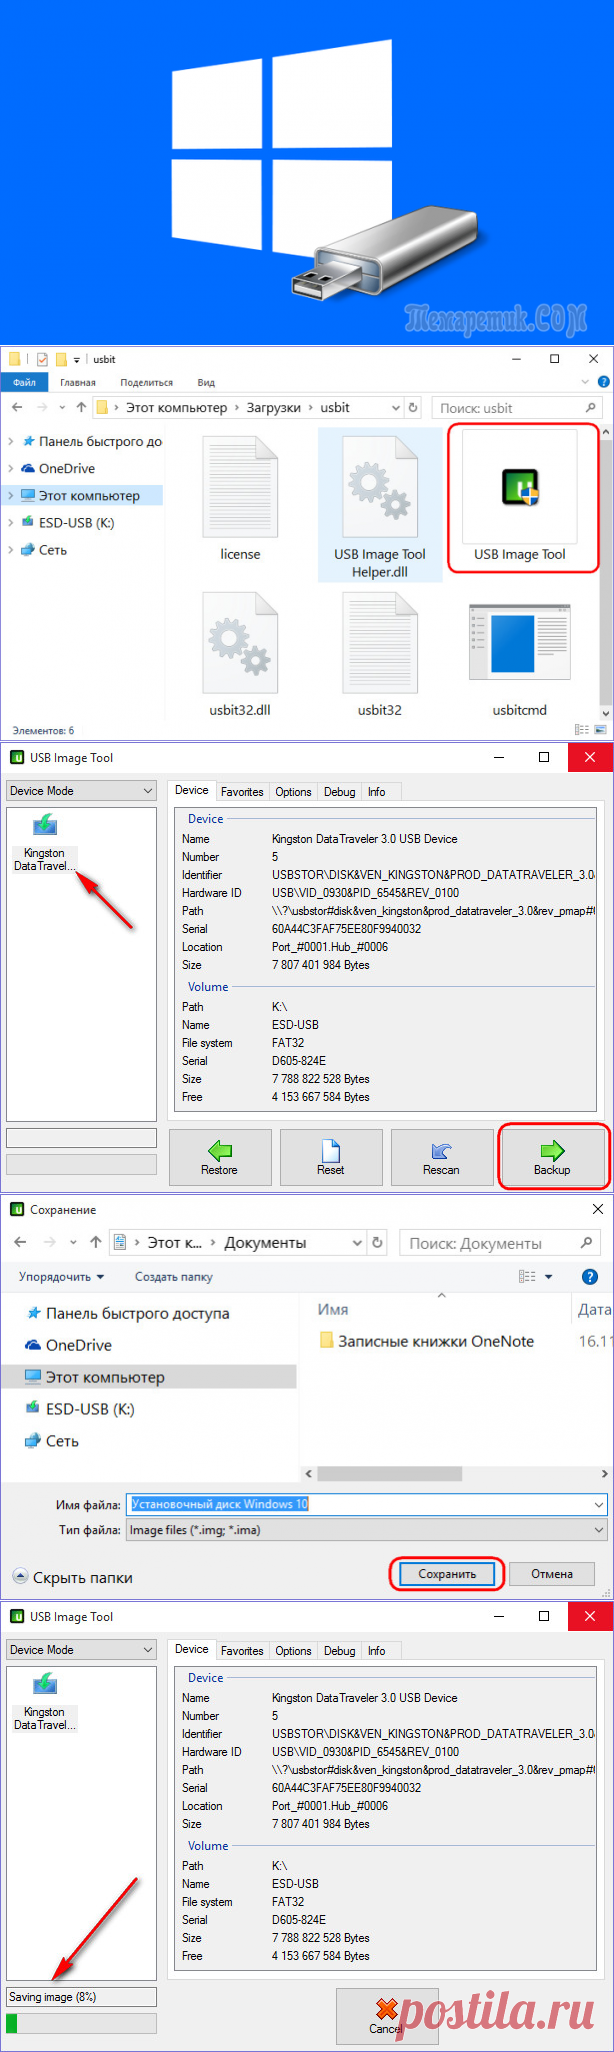Image resolution: width=614 pixels, height=2052 pixels.
Task: Switch to Options tab in window with Backup button
Action: click(x=293, y=791)
